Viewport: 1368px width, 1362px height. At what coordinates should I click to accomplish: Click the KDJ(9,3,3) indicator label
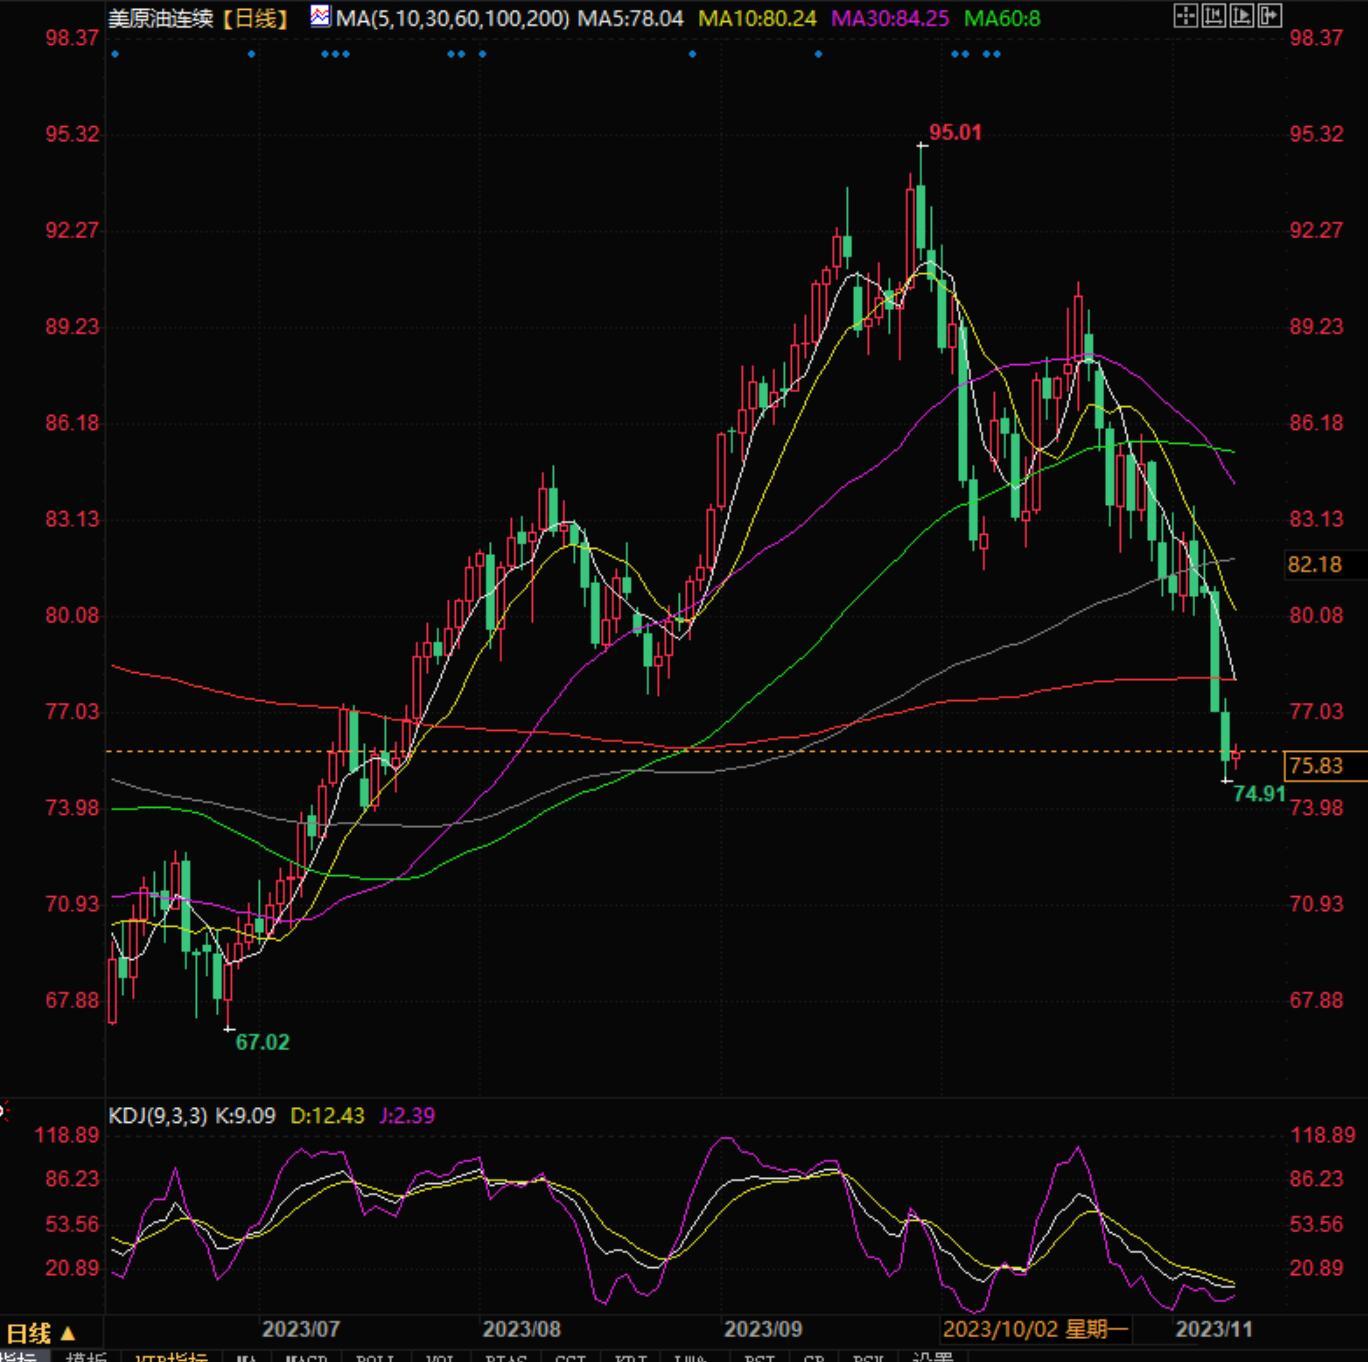[x=158, y=1115]
